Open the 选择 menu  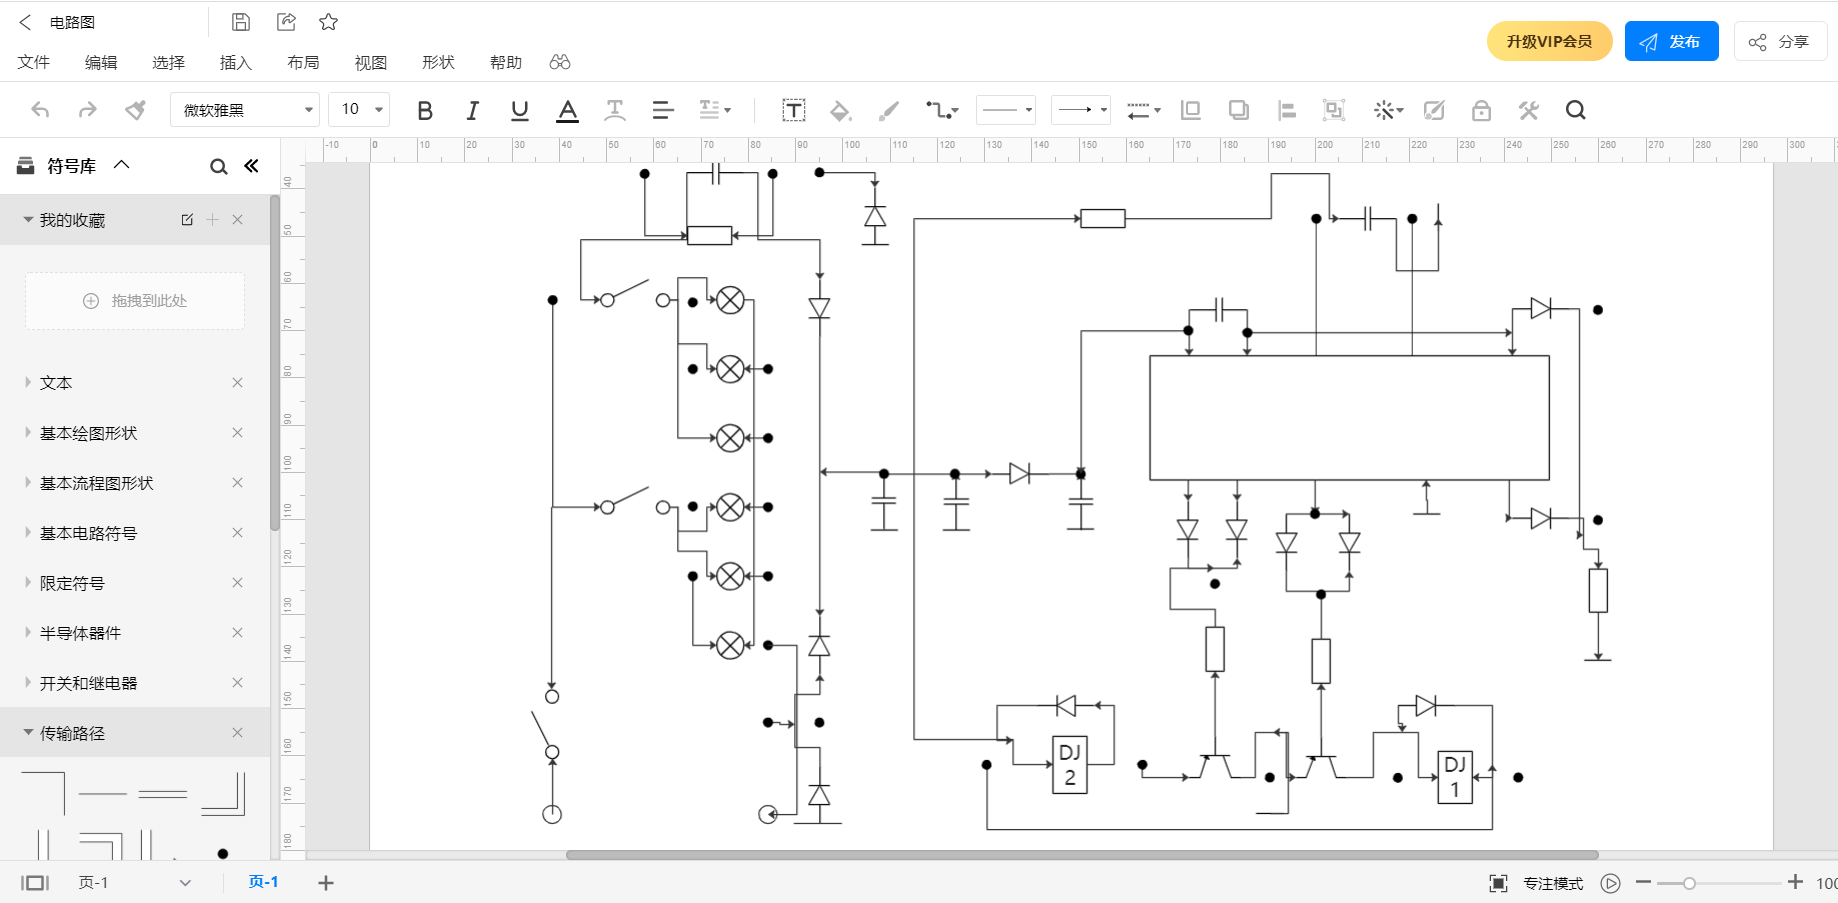168,62
